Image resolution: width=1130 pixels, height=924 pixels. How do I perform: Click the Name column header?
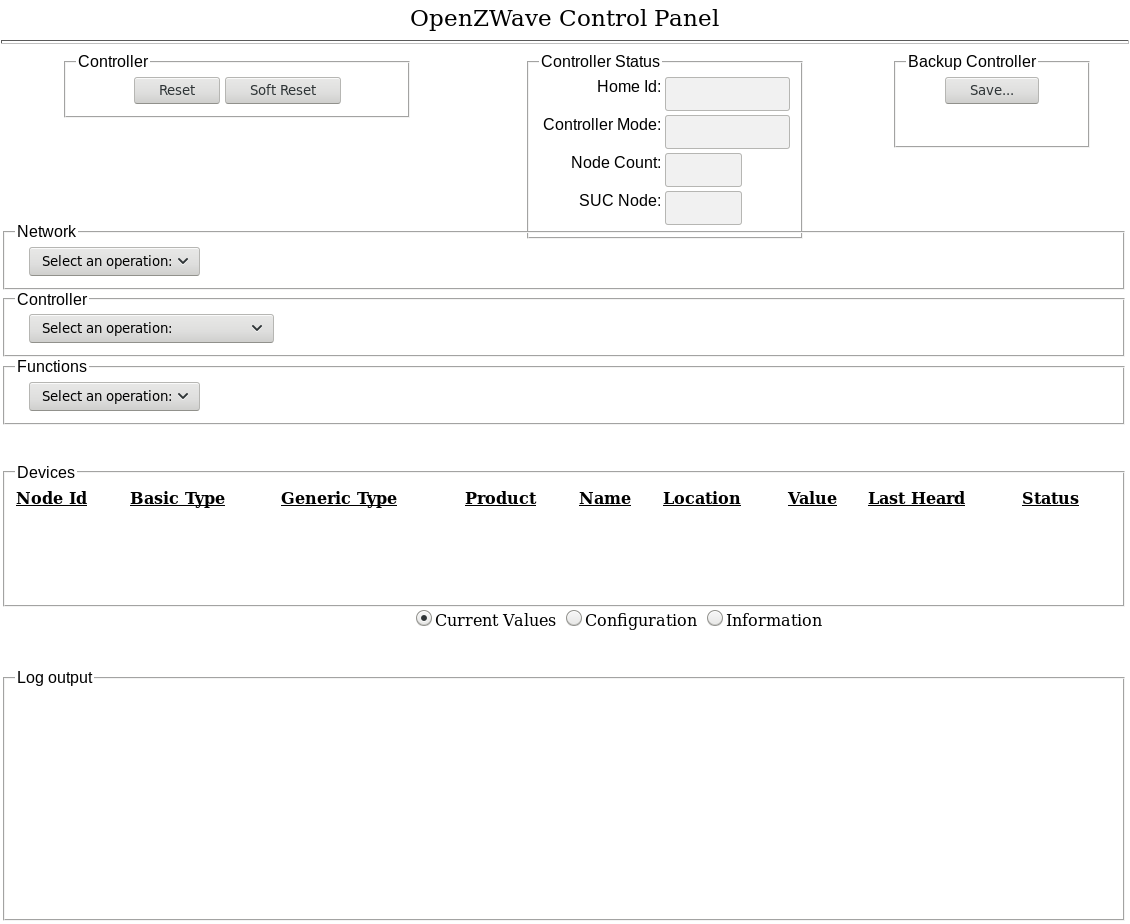pyautogui.click(x=605, y=498)
